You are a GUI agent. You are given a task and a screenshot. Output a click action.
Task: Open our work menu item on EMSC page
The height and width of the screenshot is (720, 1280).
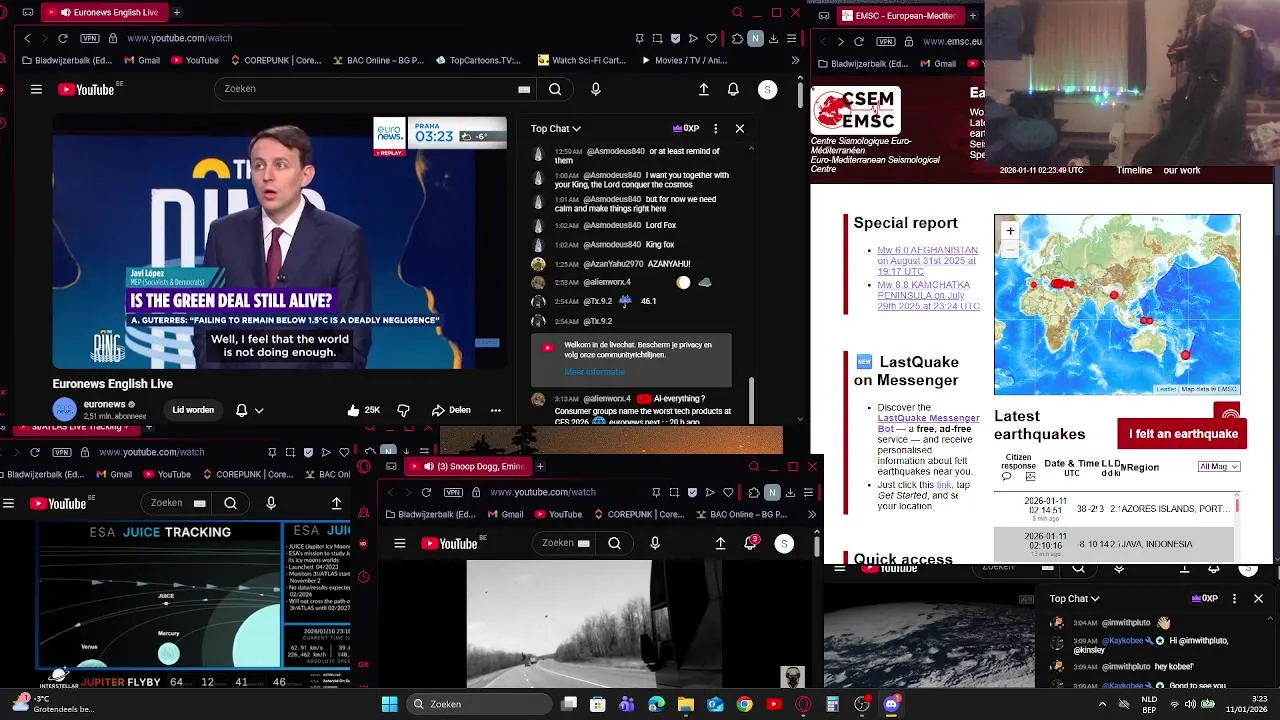(x=1182, y=170)
